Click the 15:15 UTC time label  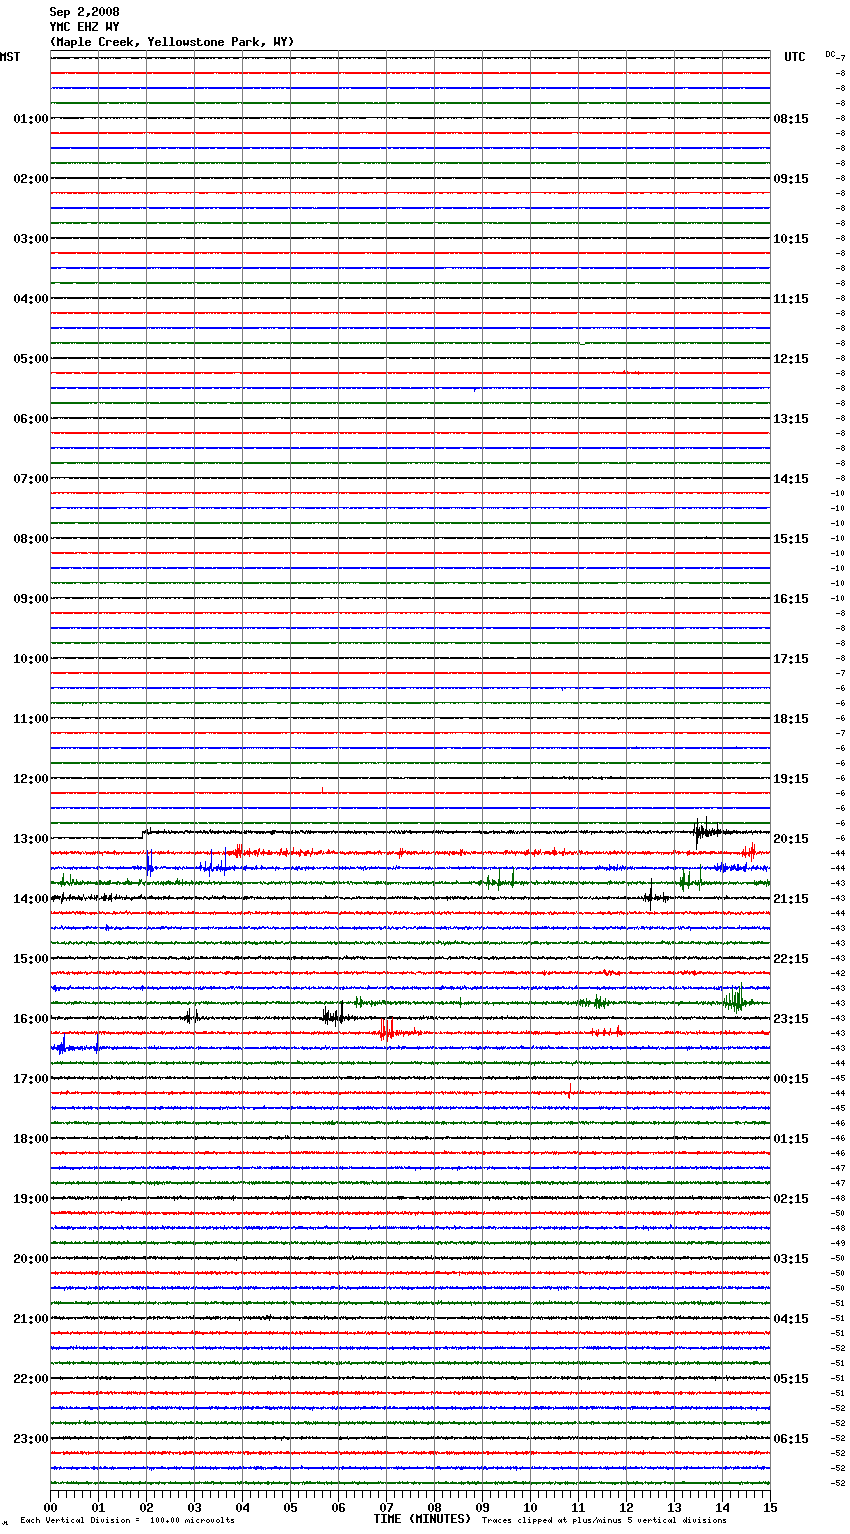[791, 539]
